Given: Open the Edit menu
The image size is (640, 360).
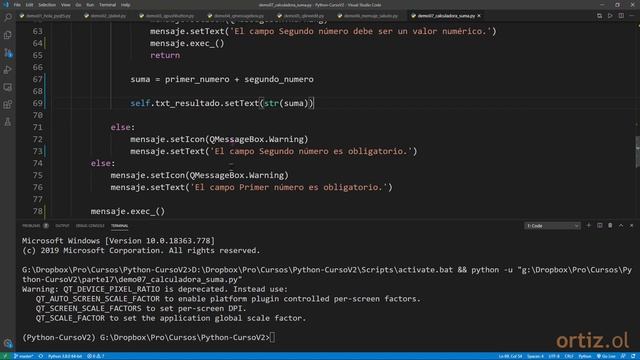Looking at the screenshot, I should tap(29, 5).
